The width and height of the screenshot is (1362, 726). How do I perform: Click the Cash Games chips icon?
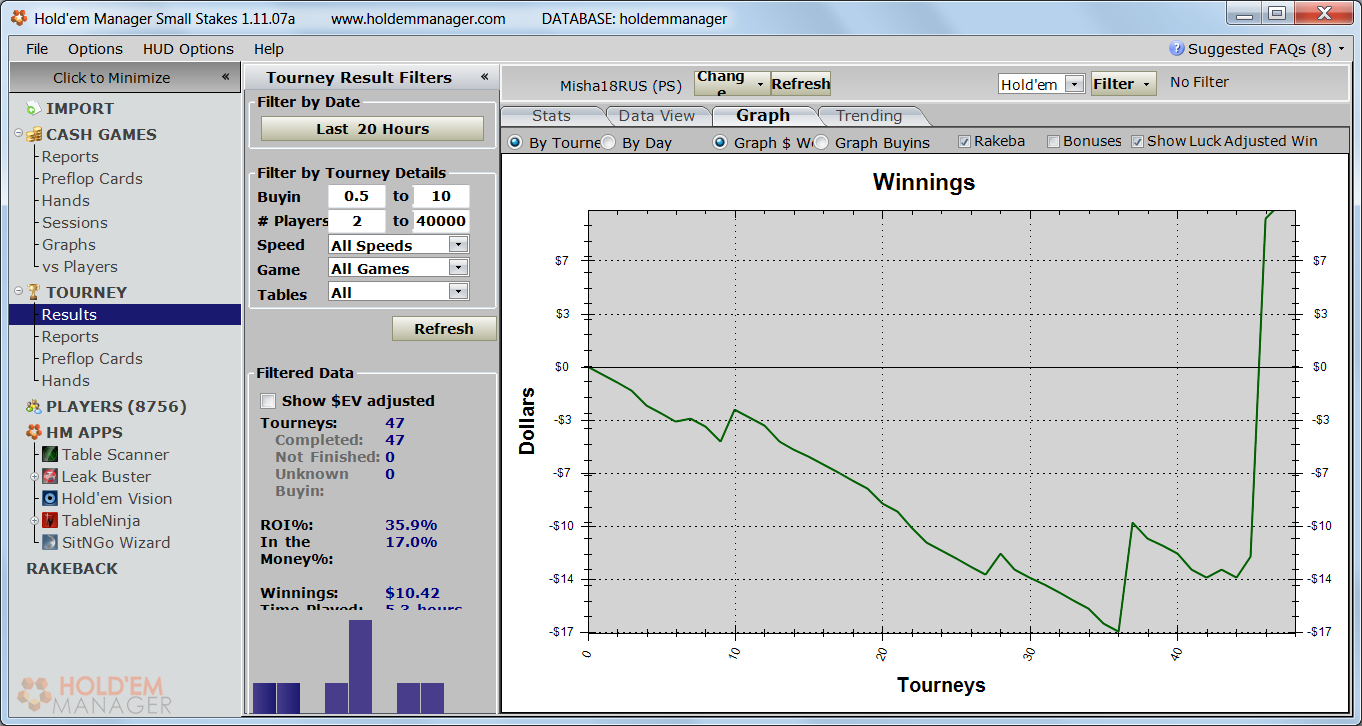tap(34, 135)
